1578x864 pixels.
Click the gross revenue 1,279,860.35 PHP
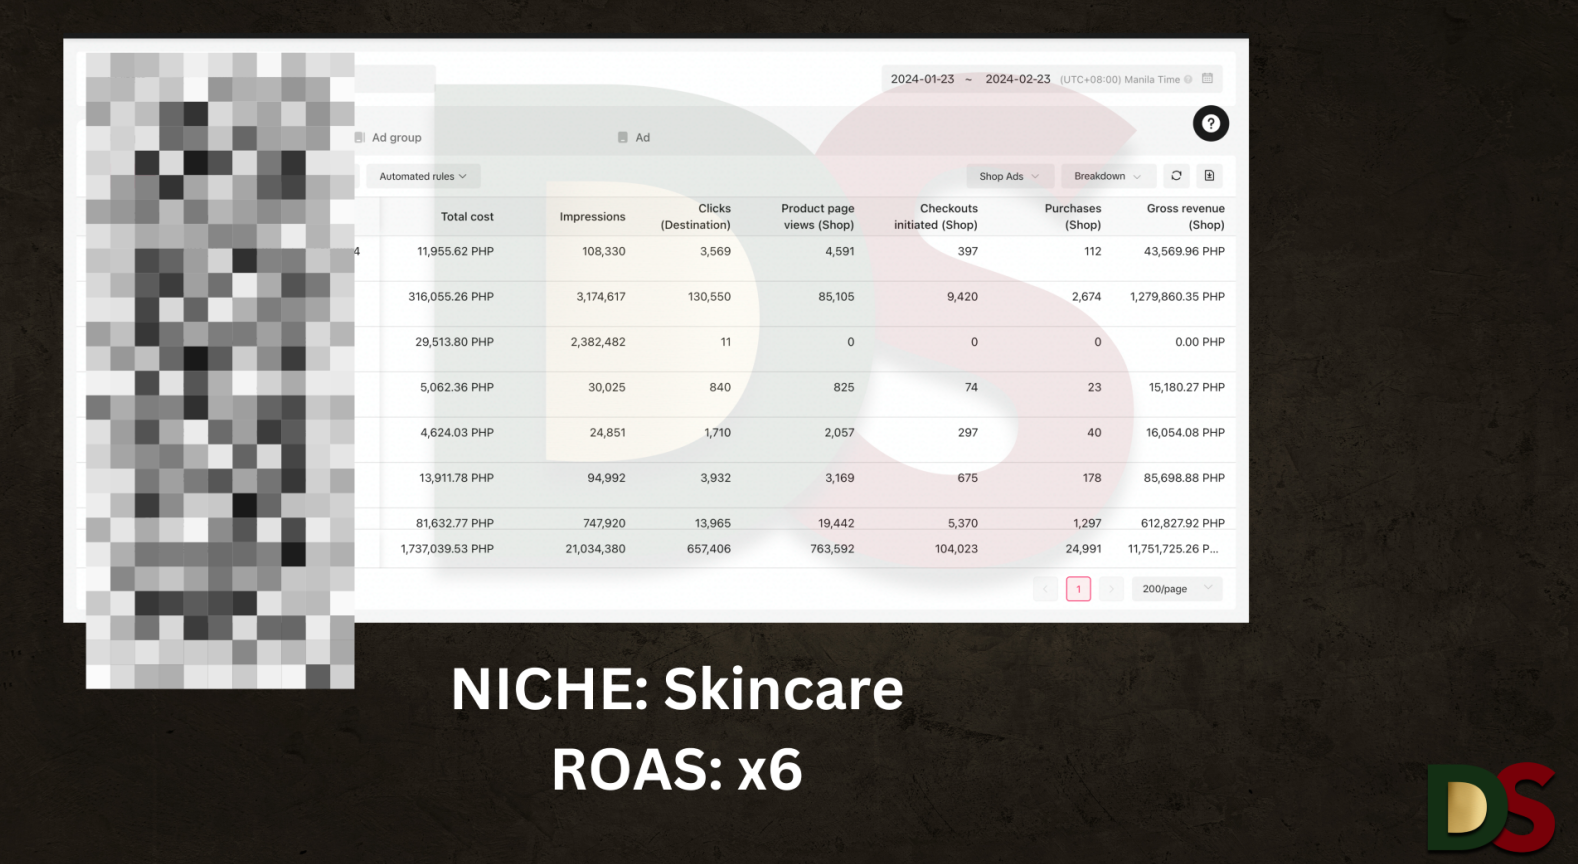1177,296
